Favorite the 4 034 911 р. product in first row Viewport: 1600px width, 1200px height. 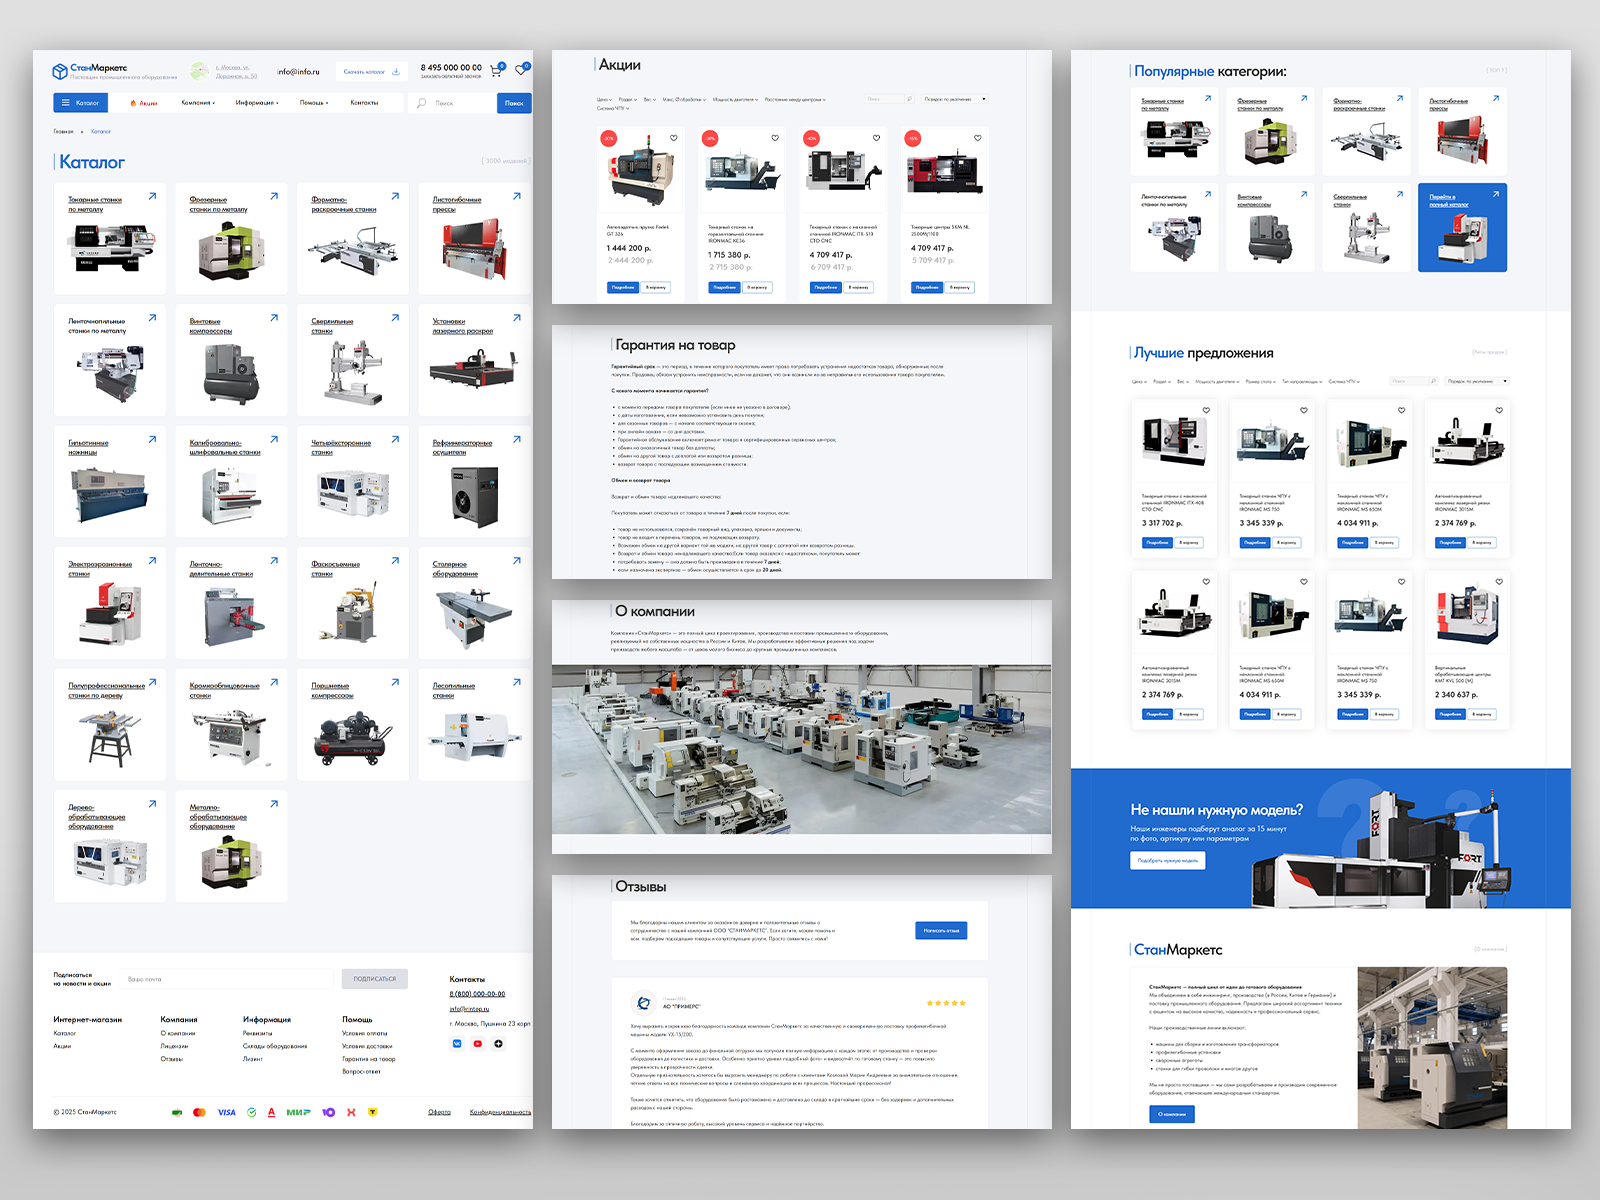click(1401, 410)
